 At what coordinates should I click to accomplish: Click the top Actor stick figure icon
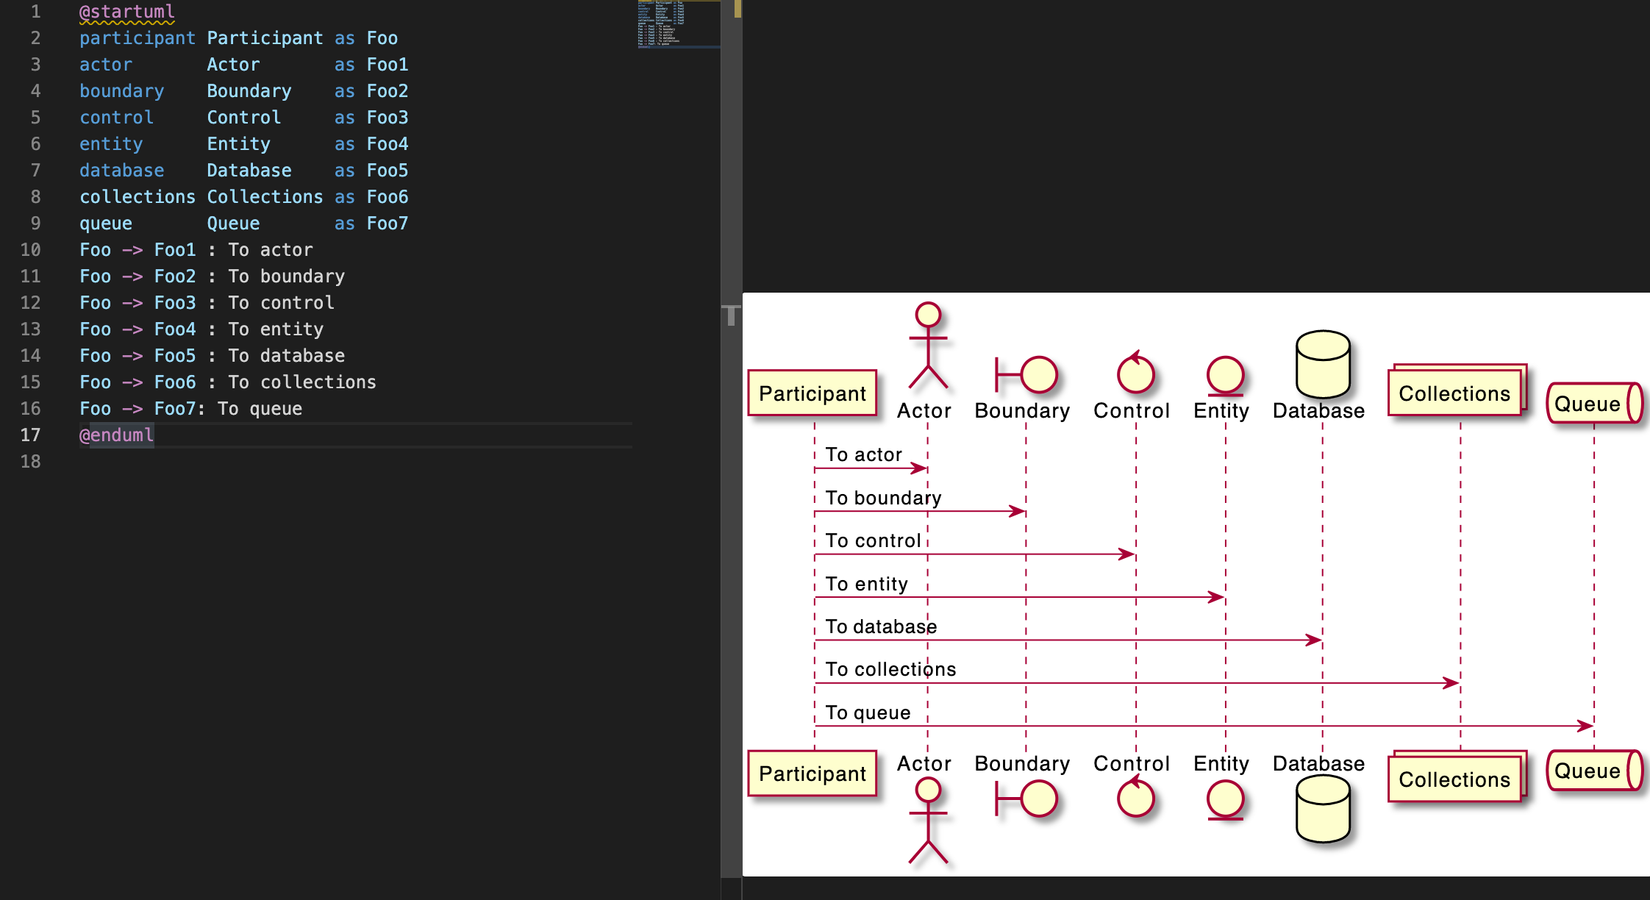point(928,346)
